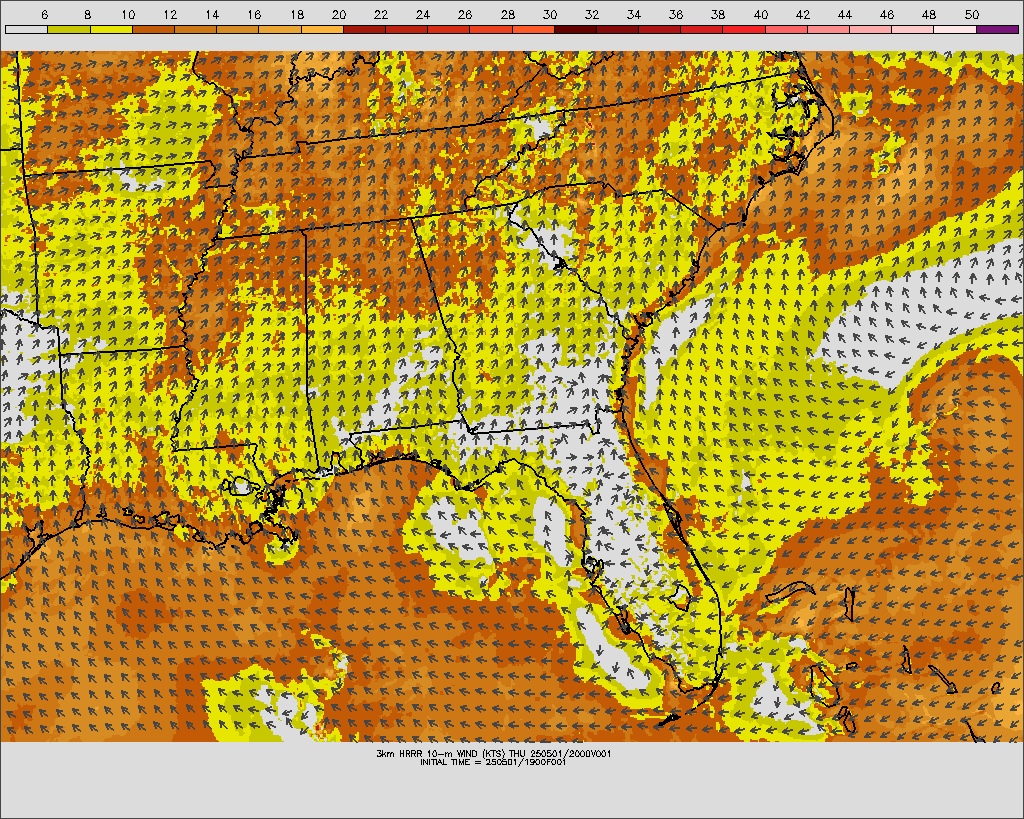This screenshot has height=819, width=1024.
Task: Select the red swatch between 22 and 24
Action: [406, 29]
